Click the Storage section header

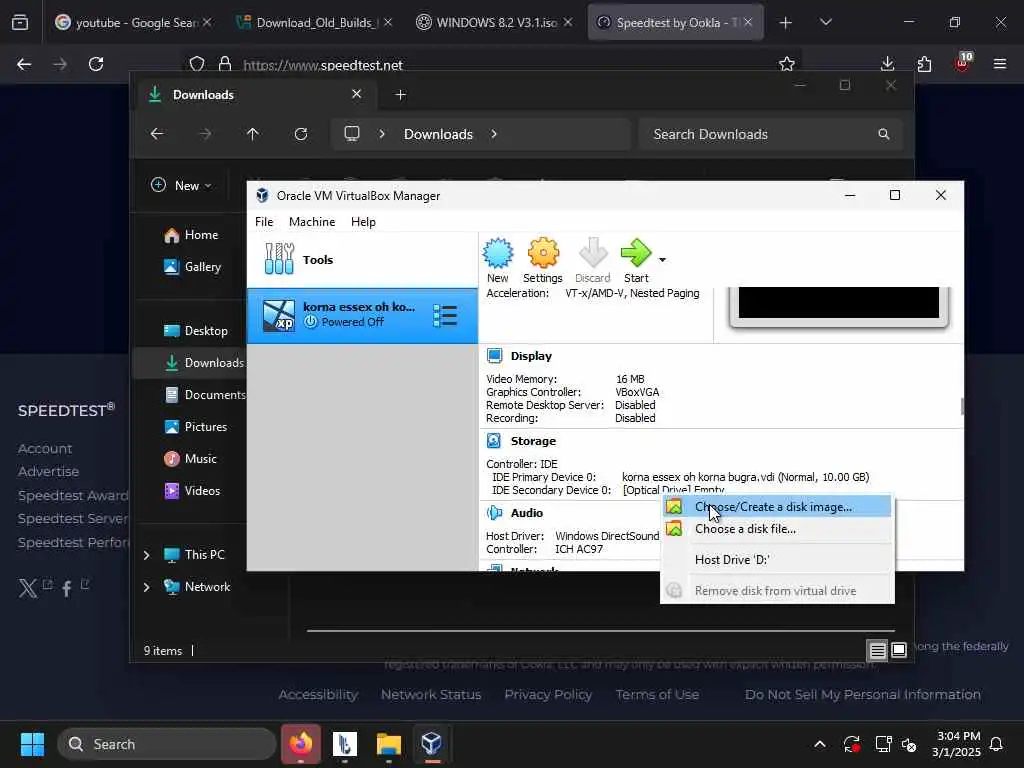coord(533,441)
